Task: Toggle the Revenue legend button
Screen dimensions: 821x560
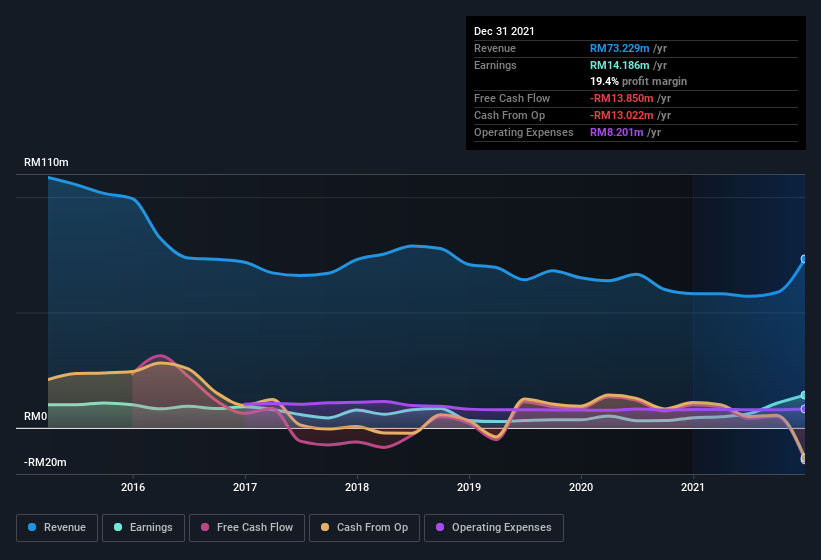Action: (x=57, y=528)
